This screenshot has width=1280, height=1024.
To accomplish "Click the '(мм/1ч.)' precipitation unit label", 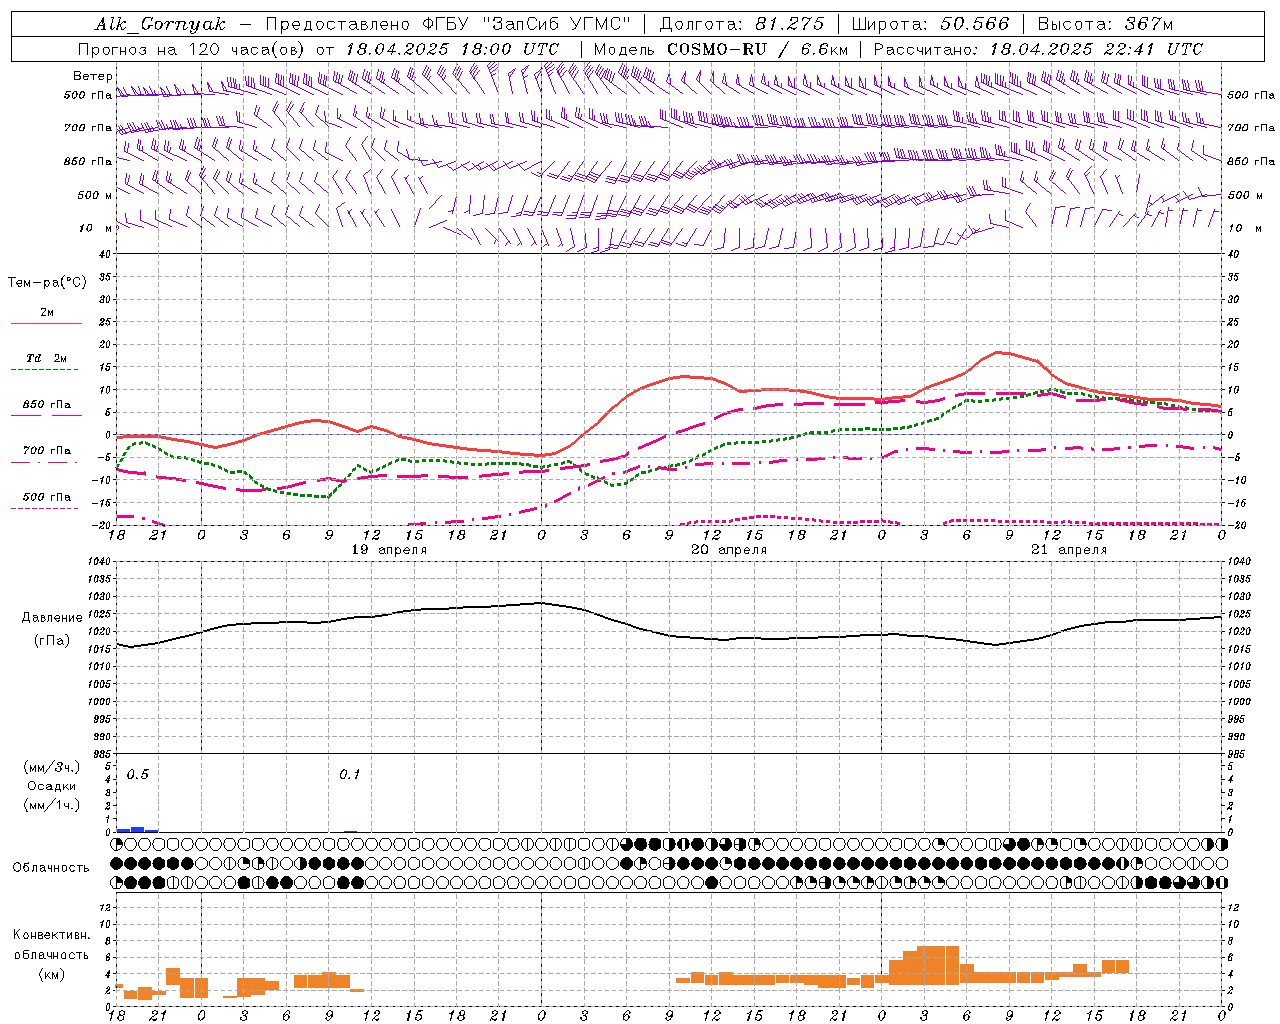I will click(52, 805).
